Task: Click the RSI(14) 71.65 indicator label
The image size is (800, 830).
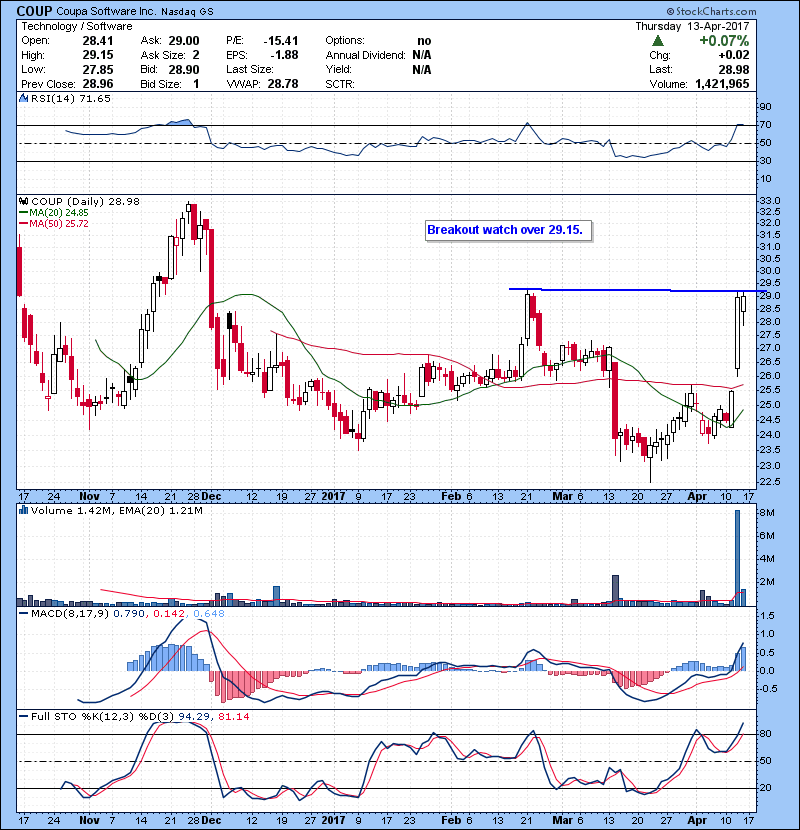Action: (71, 98)
